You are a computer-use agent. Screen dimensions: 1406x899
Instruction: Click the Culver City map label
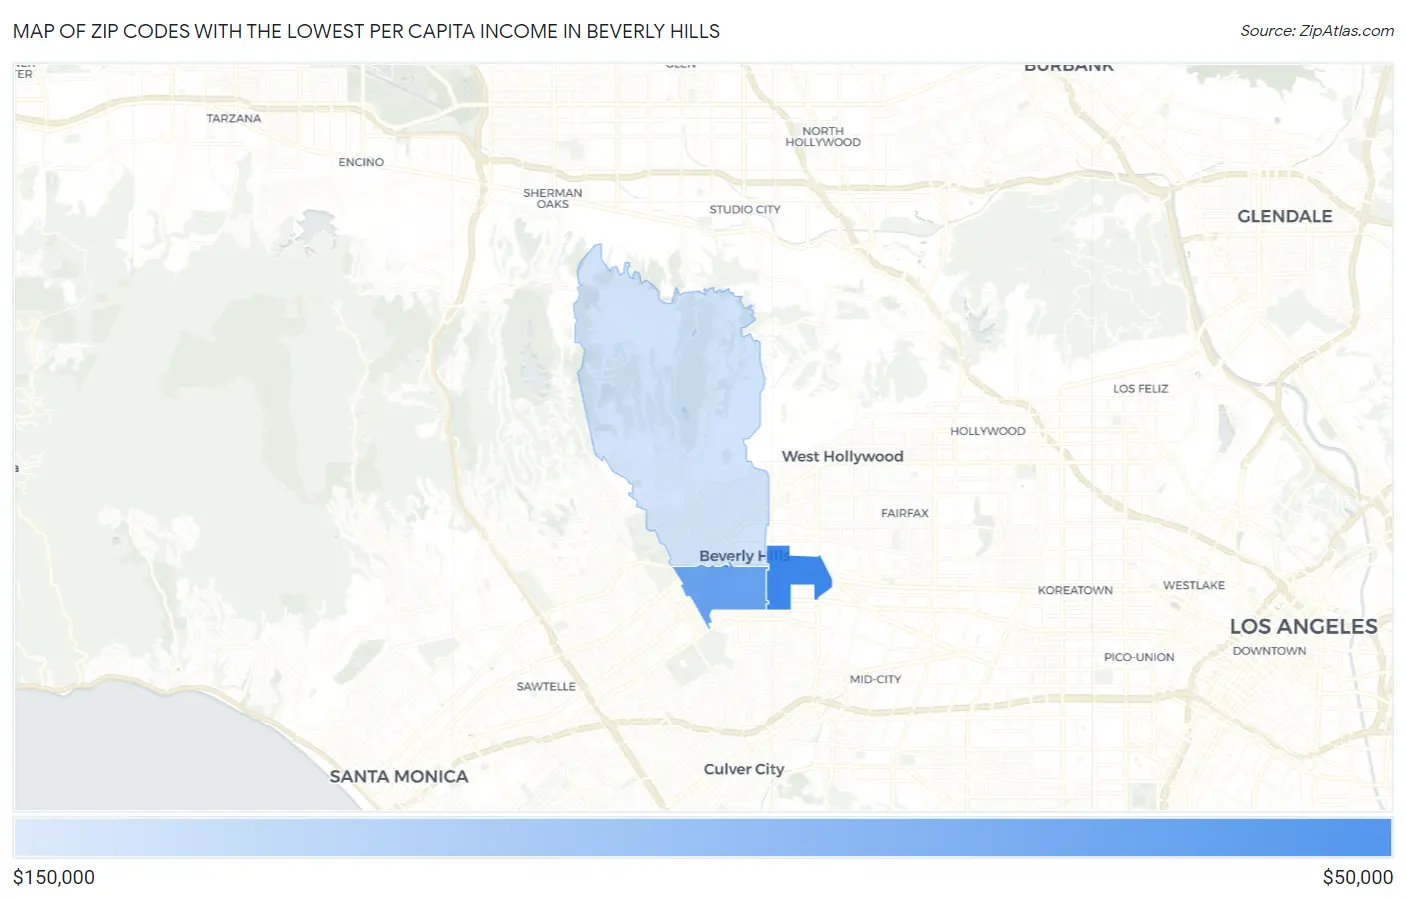744,769
